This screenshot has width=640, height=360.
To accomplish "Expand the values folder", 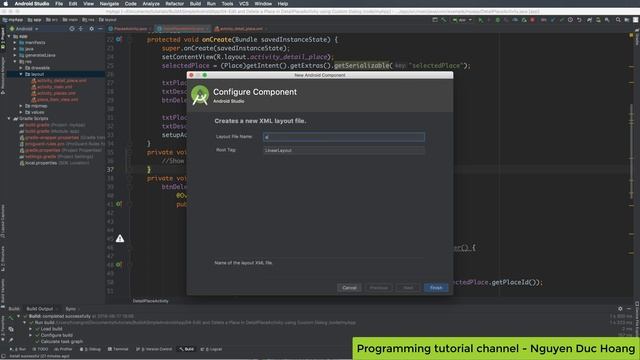I will [x=21, y=112].
